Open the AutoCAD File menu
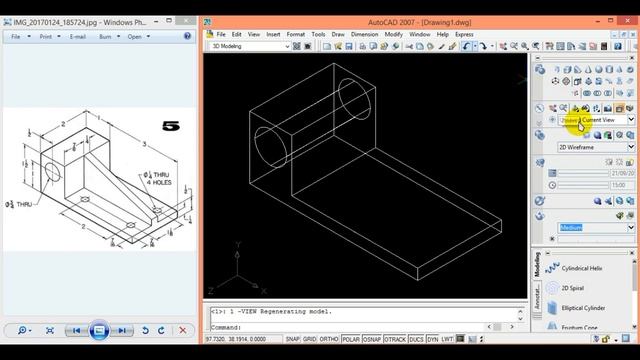640x360 pixels. click(x=221, y=35)
